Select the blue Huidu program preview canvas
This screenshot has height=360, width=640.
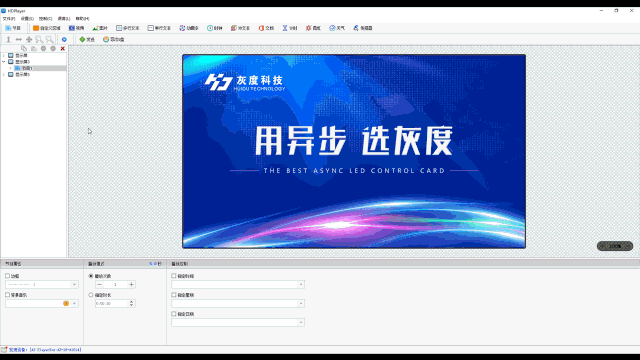point(354,151)
